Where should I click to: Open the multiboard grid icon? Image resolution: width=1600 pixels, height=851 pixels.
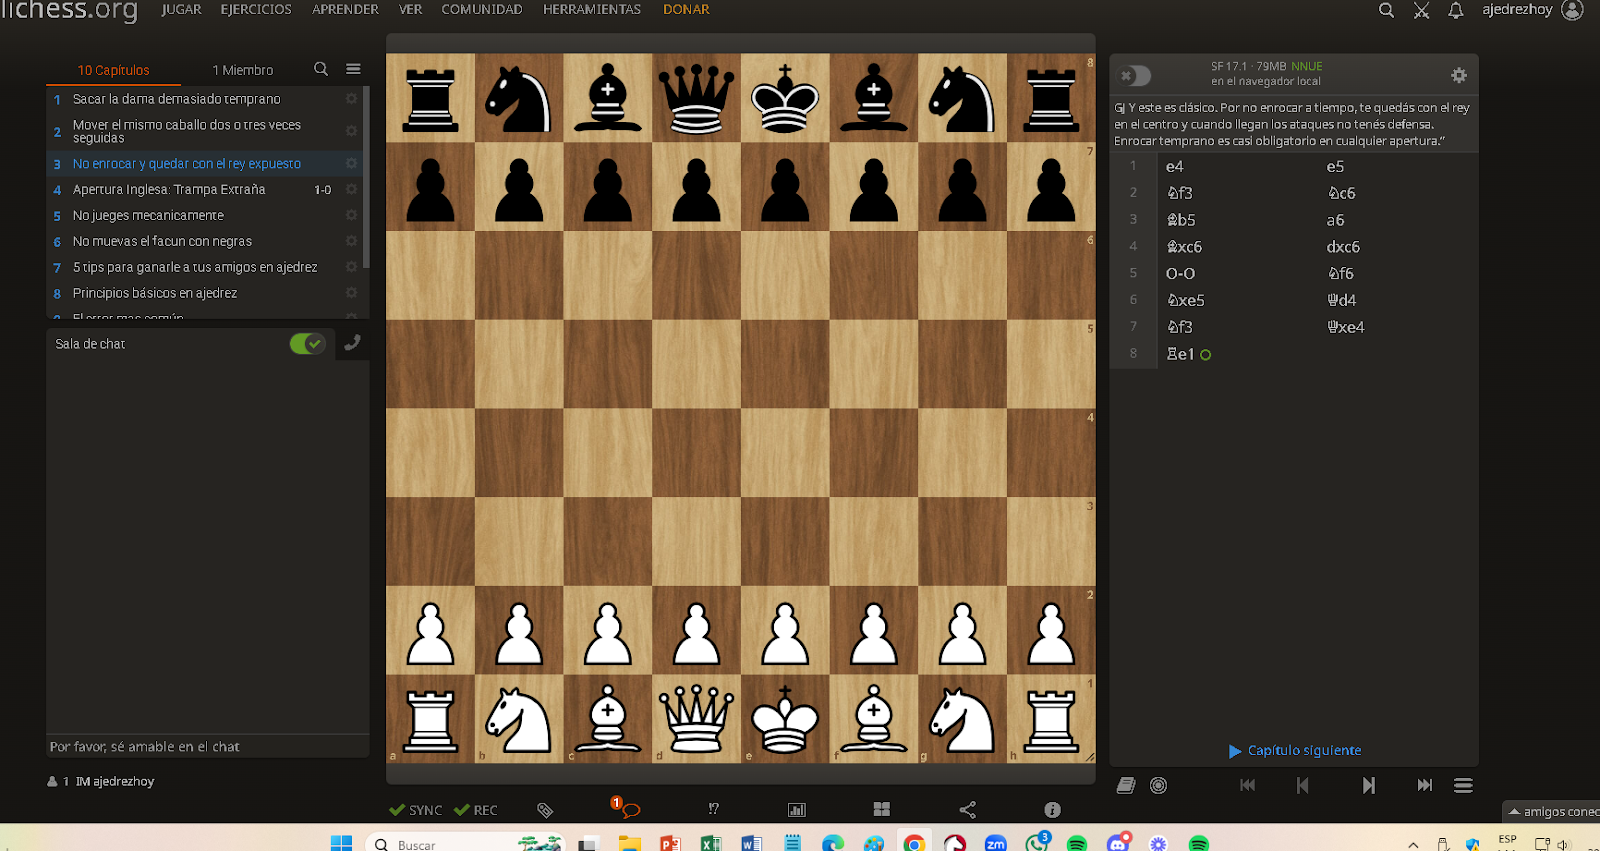tap(882, 809)
